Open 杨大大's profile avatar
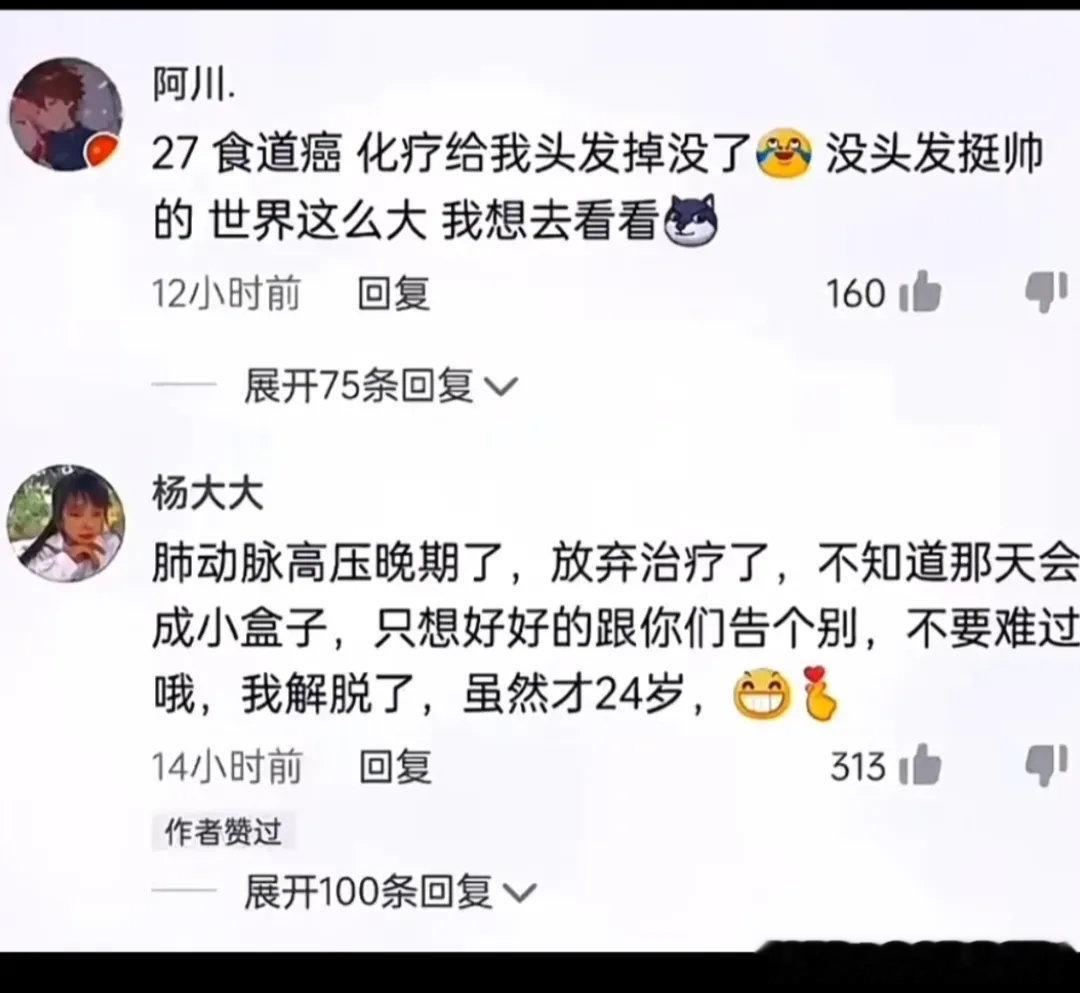1080x993 pixels. 65,523
